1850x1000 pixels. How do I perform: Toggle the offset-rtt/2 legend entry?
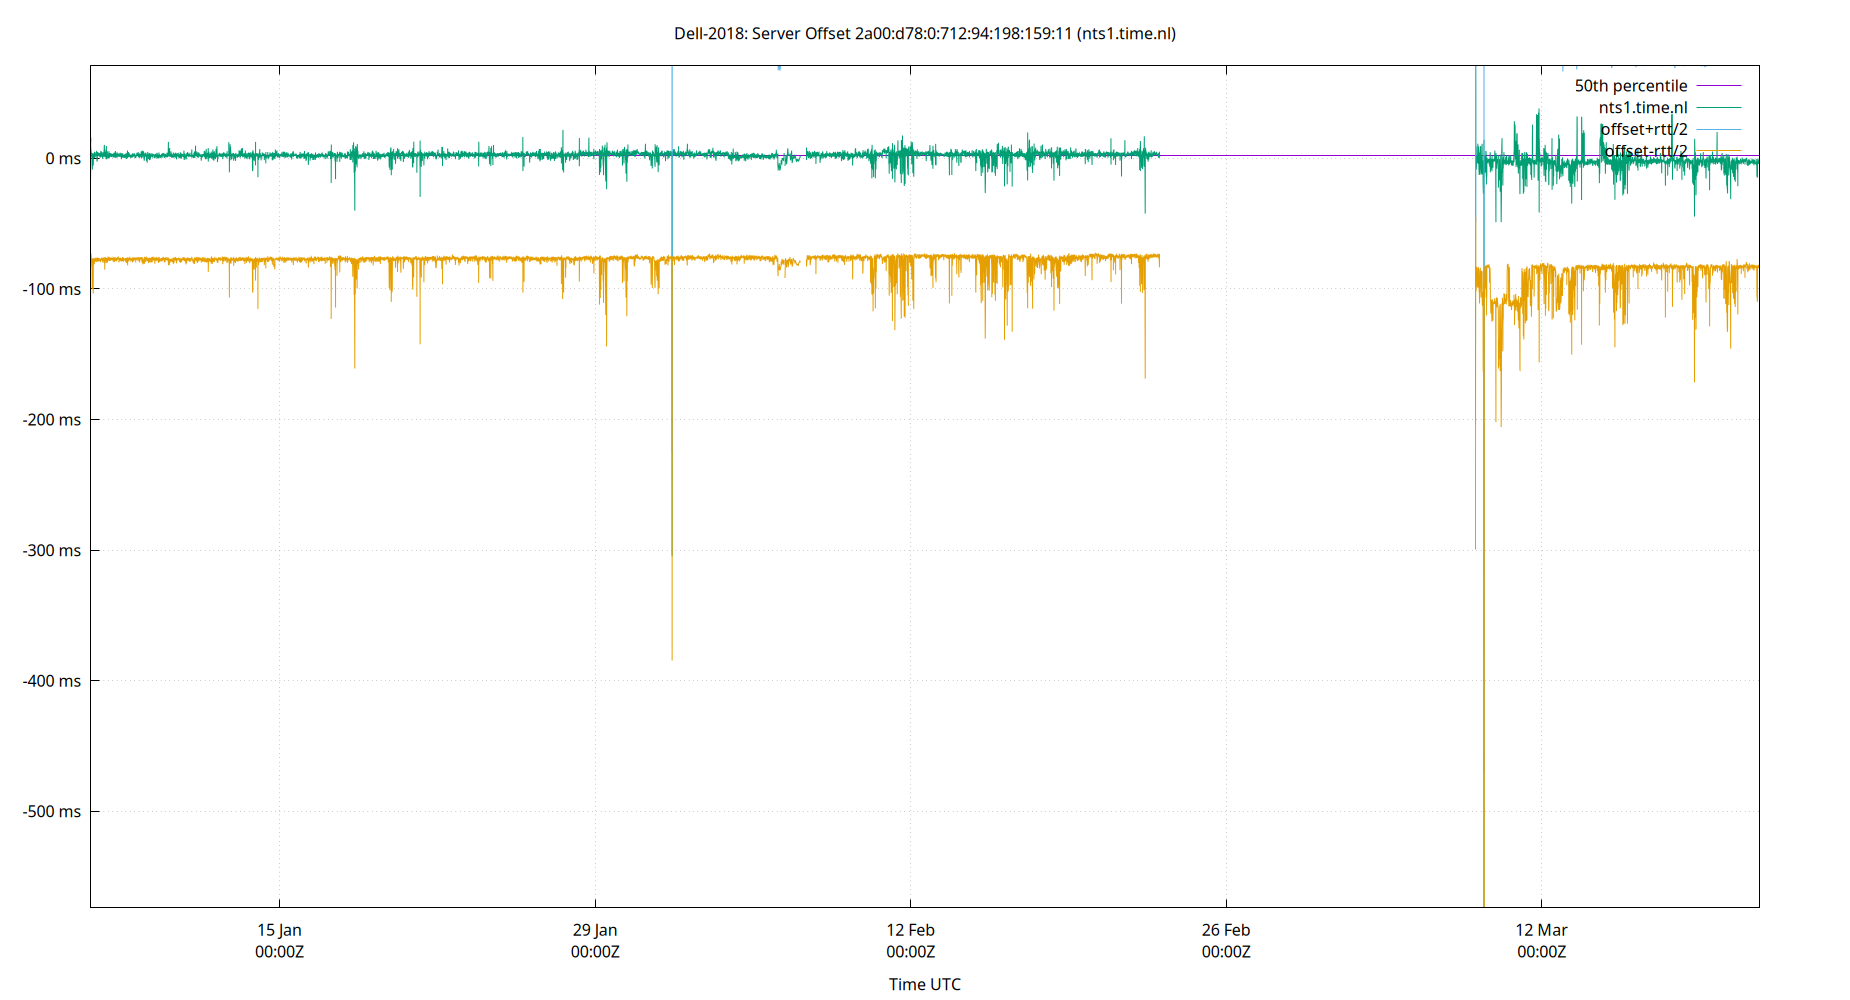click(1645, 150)
